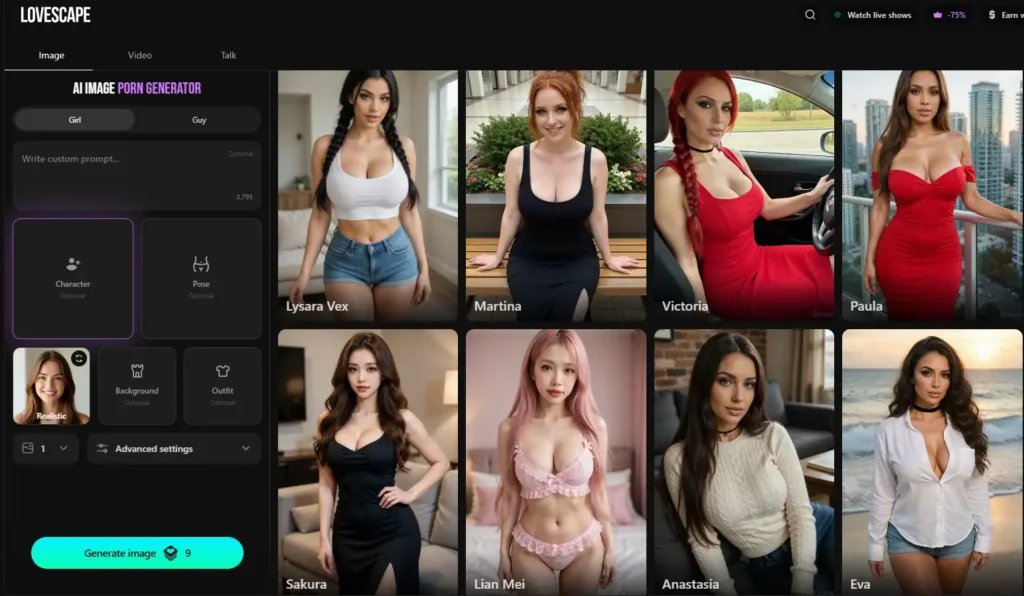The image size is (1024, 596).
Task: Select the Sakura character card
Action: point(368,462)
